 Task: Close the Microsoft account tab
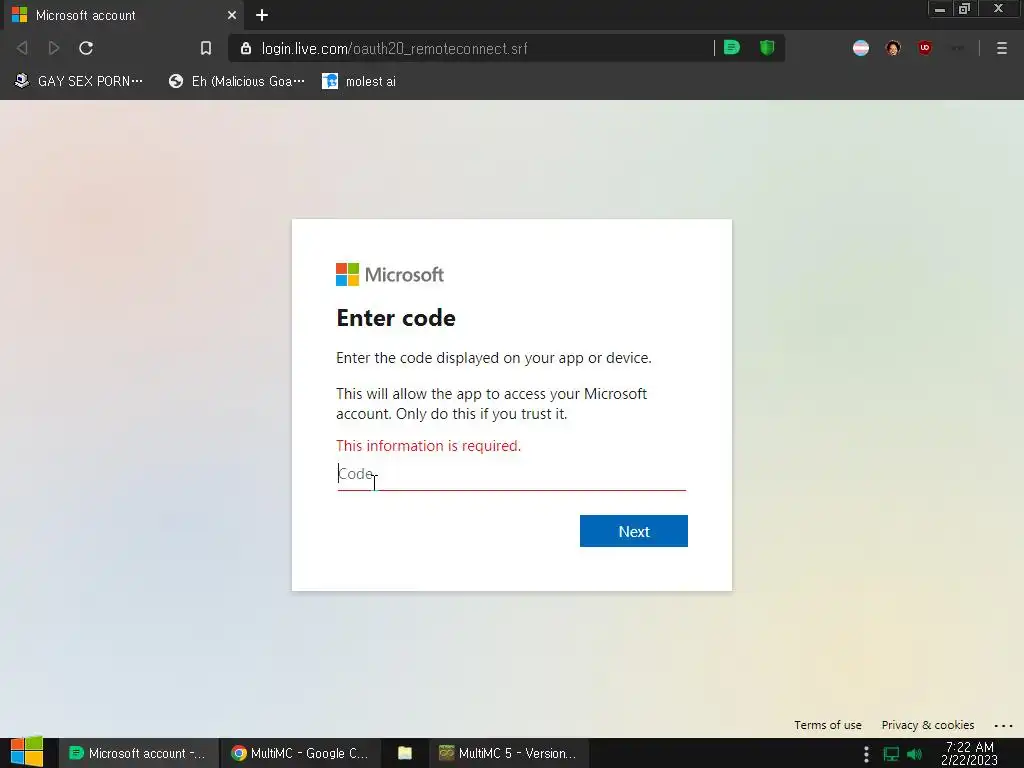pos(232,15)
